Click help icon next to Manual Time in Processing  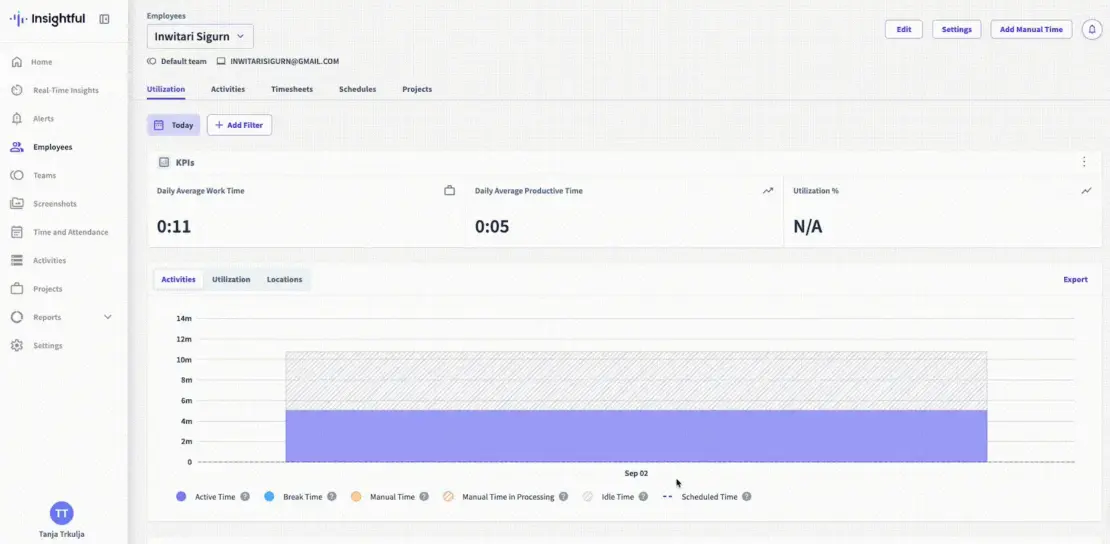point(563,497)
